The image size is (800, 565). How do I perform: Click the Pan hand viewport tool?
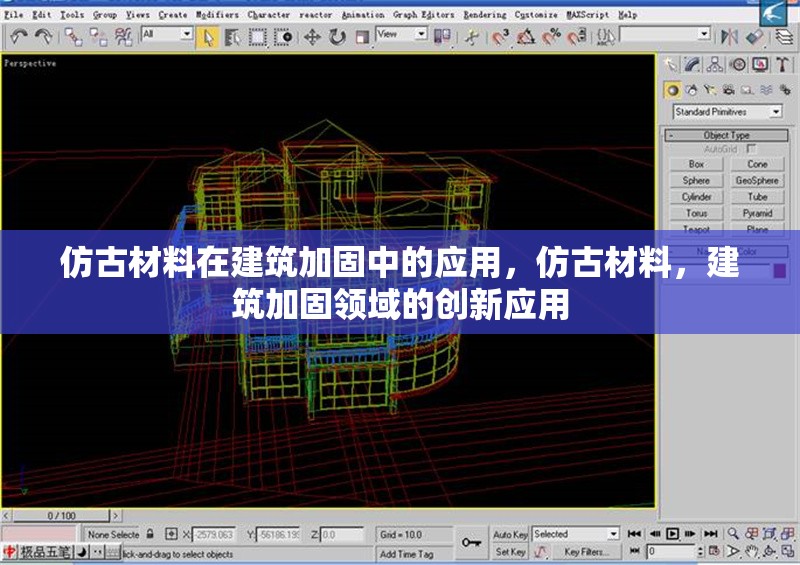pos(751,551)
